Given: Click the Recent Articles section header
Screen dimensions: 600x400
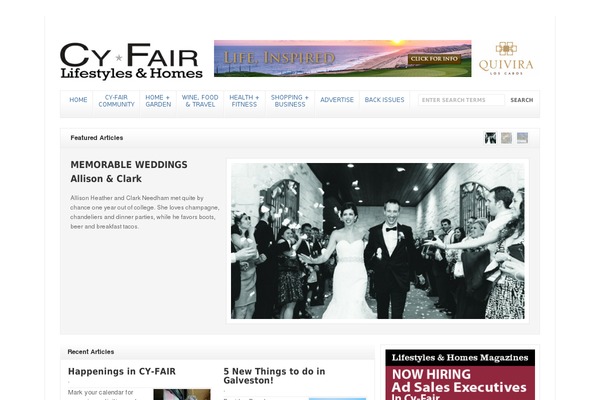Looking at the screenshot, I should point(91,352).
